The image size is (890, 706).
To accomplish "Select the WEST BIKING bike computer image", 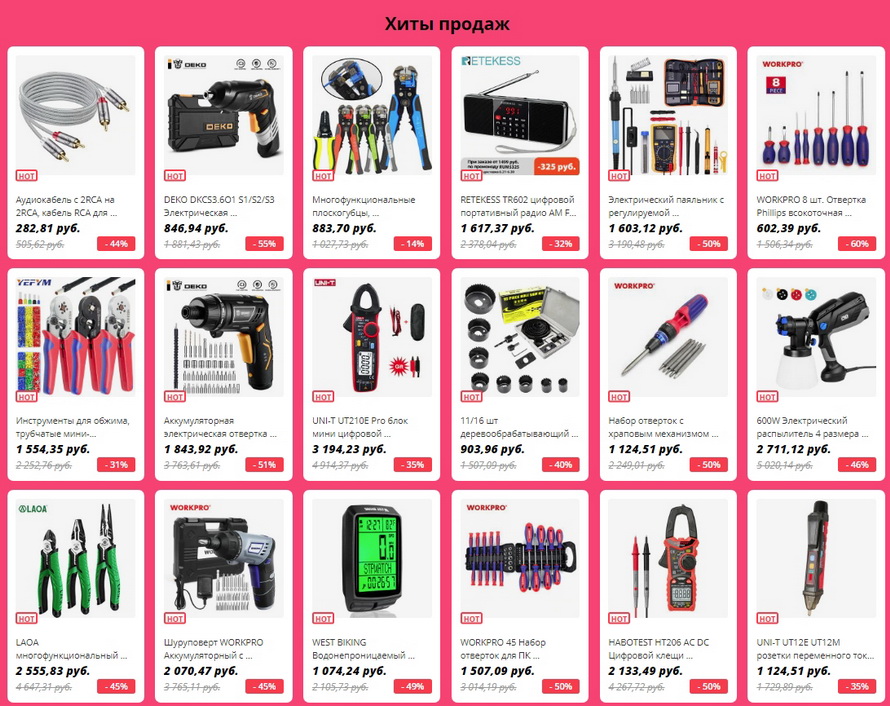I will pyautogui.click(x=372, y=558).
